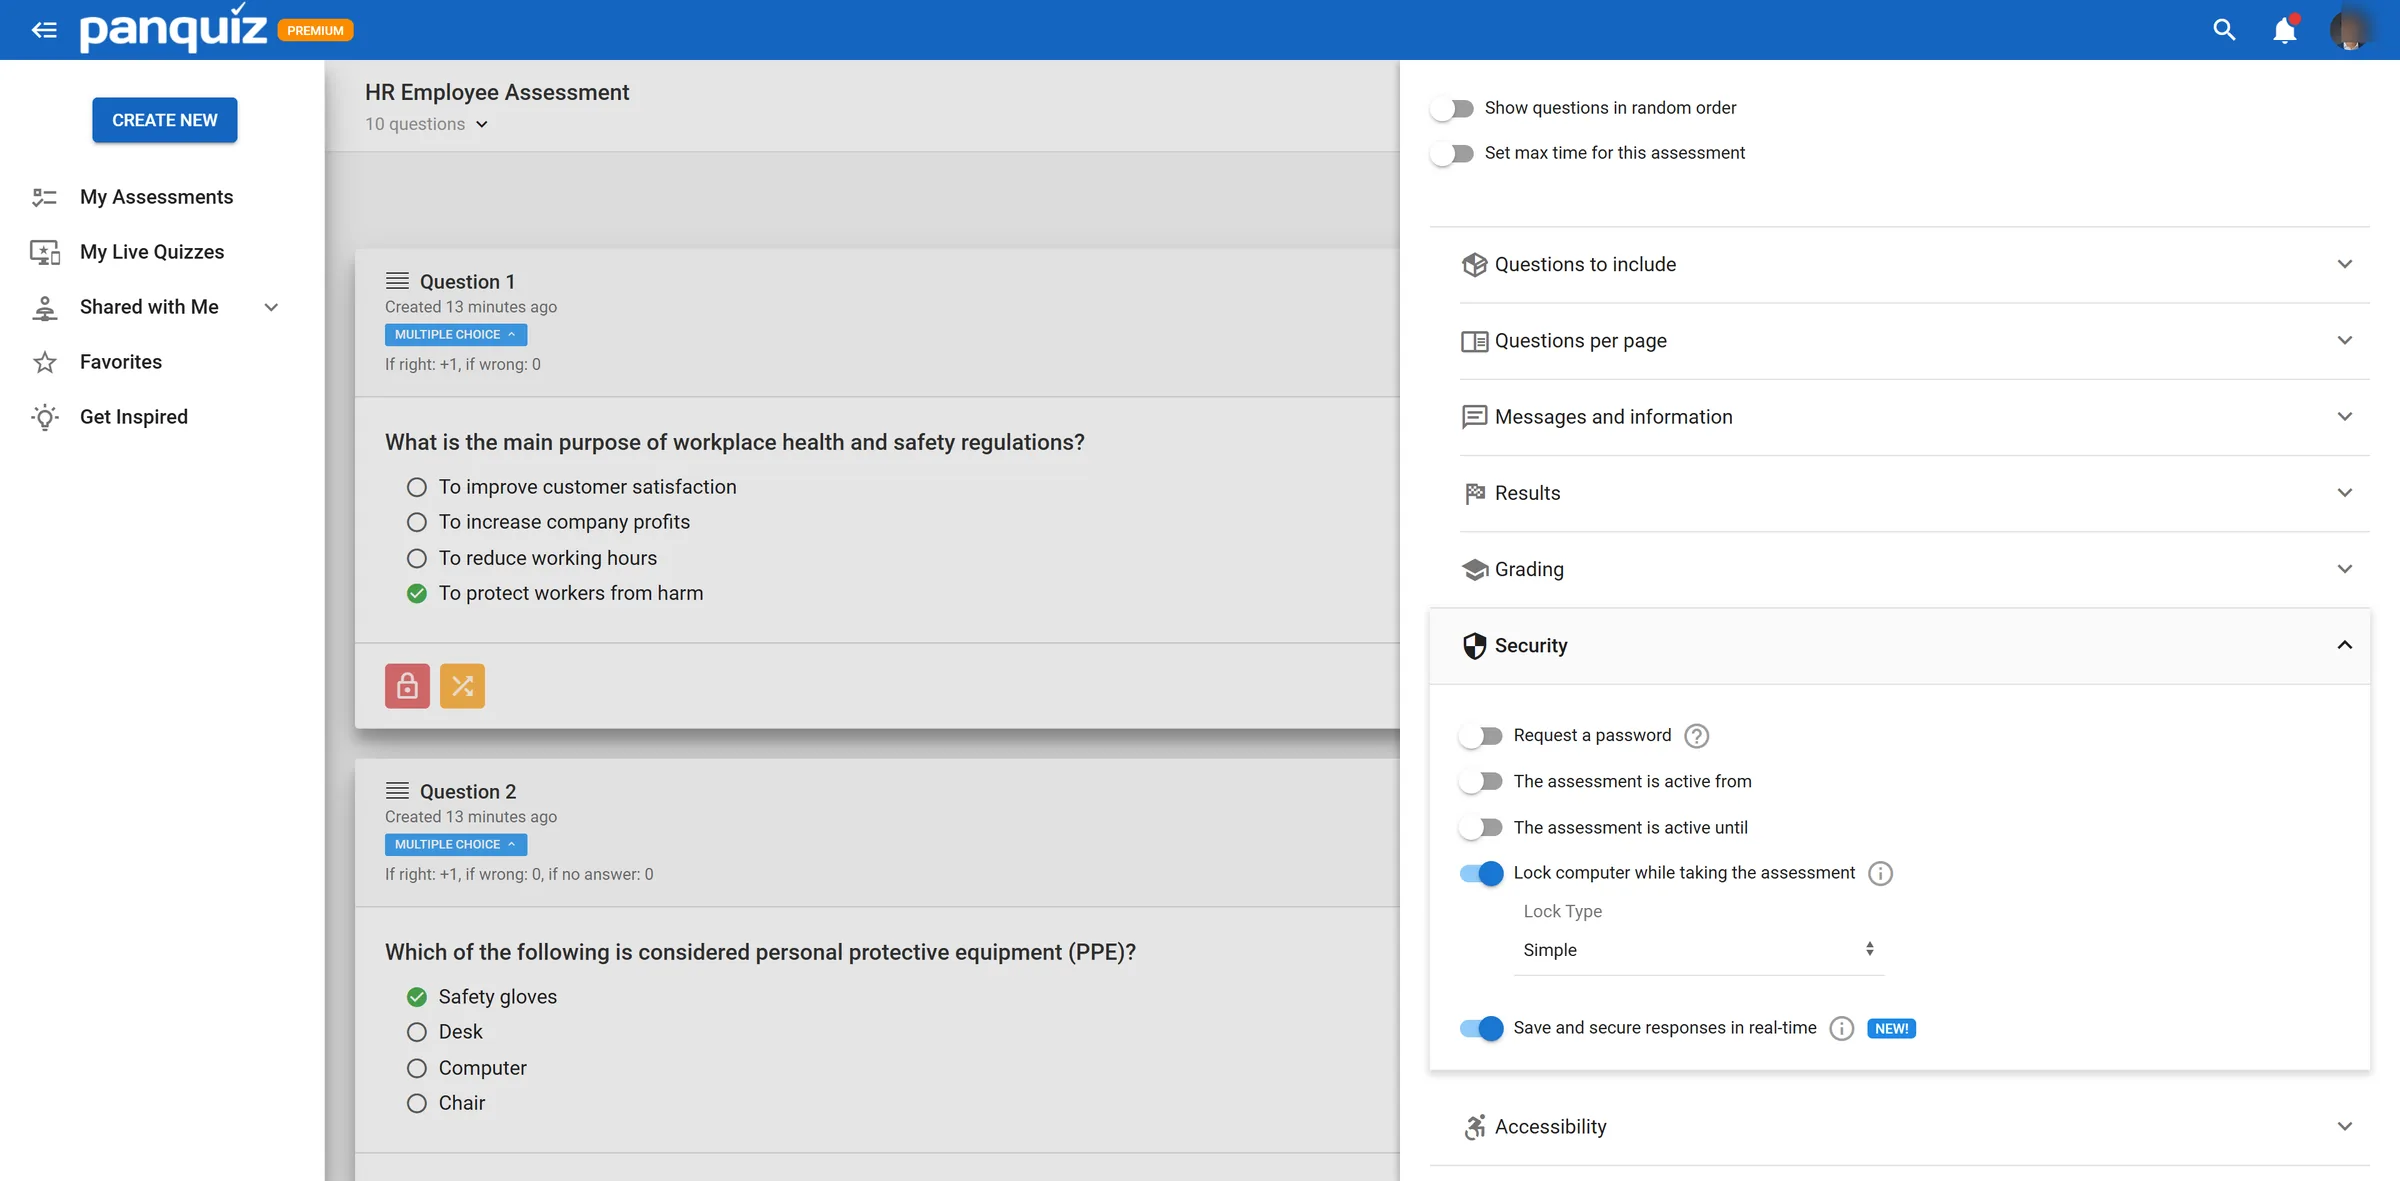Expand Messages and information chevron
The width and height of the screenshot is (2400, 1181).
(2345, 417)
